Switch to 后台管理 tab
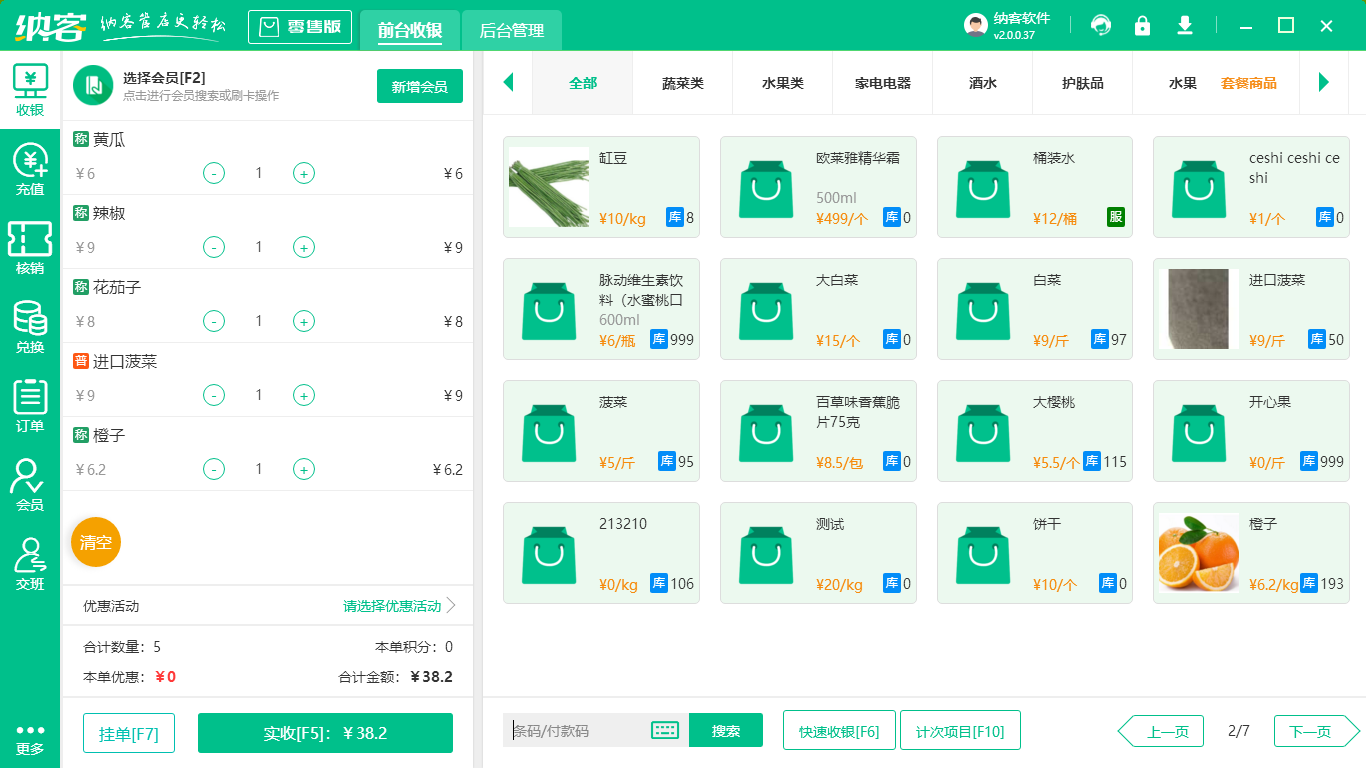Screen dimensions: 1366x768 tap(512, 31)
